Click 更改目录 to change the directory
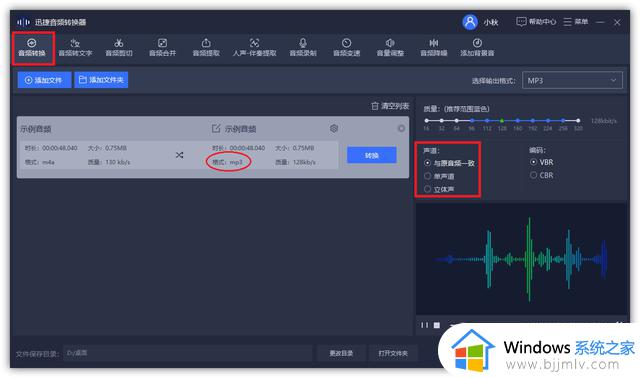640x378 pixels. pyautogui.click(x=341, y=353)
